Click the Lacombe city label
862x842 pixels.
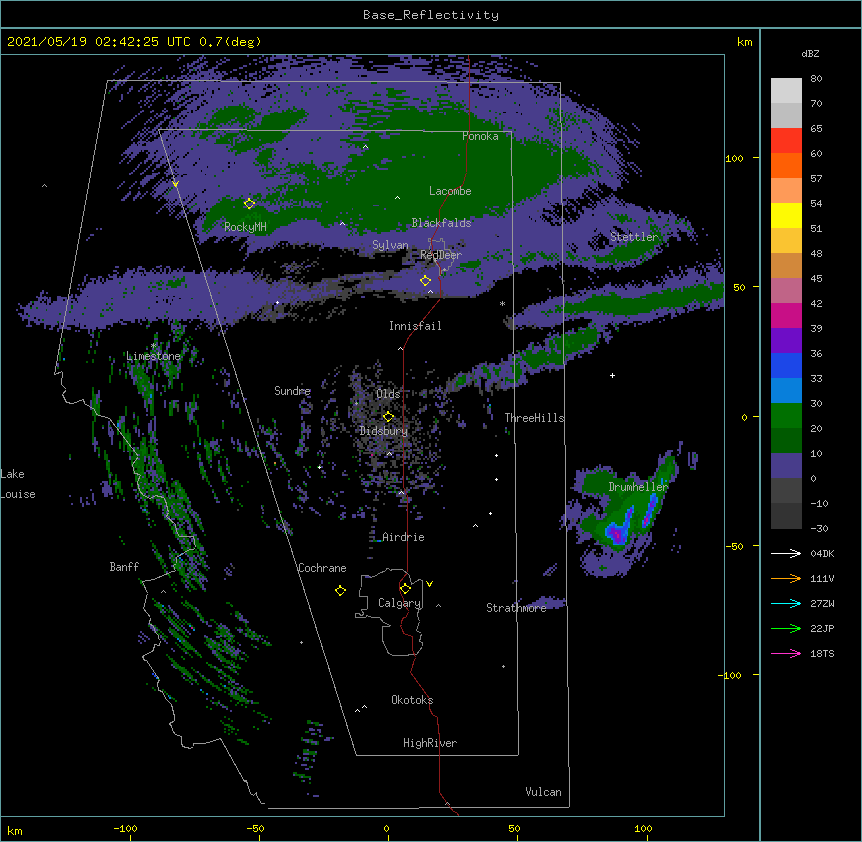pyautogui.click(x=450, y=191)
